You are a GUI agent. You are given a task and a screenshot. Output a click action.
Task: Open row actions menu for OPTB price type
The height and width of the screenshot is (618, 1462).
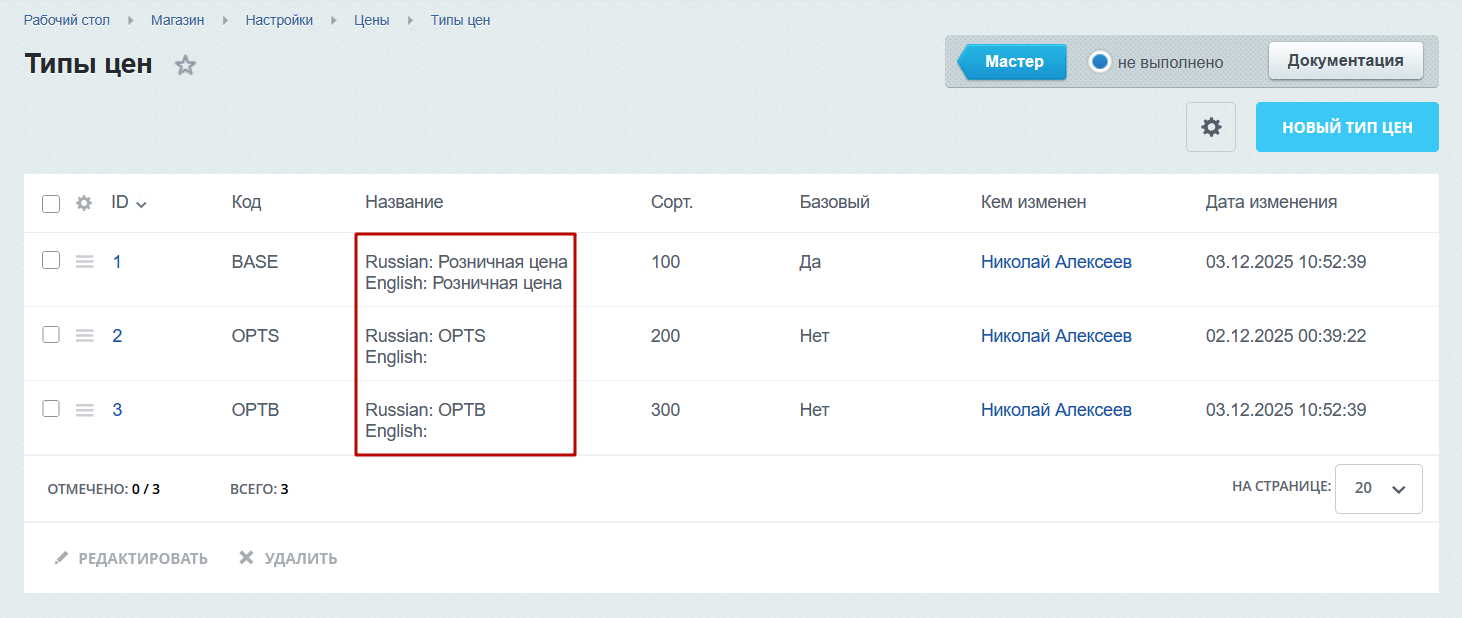pyautogui.click(x=85, y=410)
